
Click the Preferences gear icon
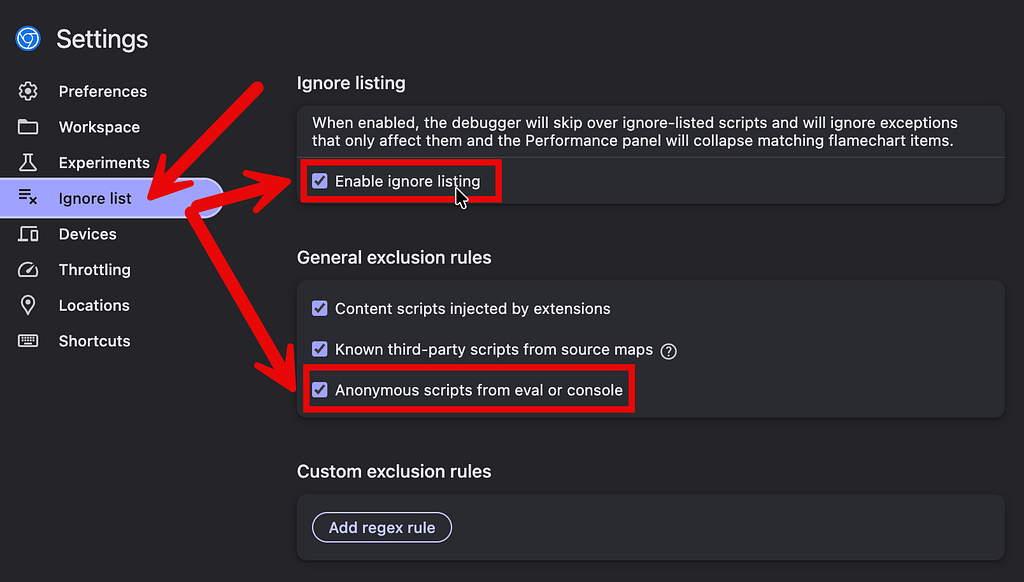(27, 91)
